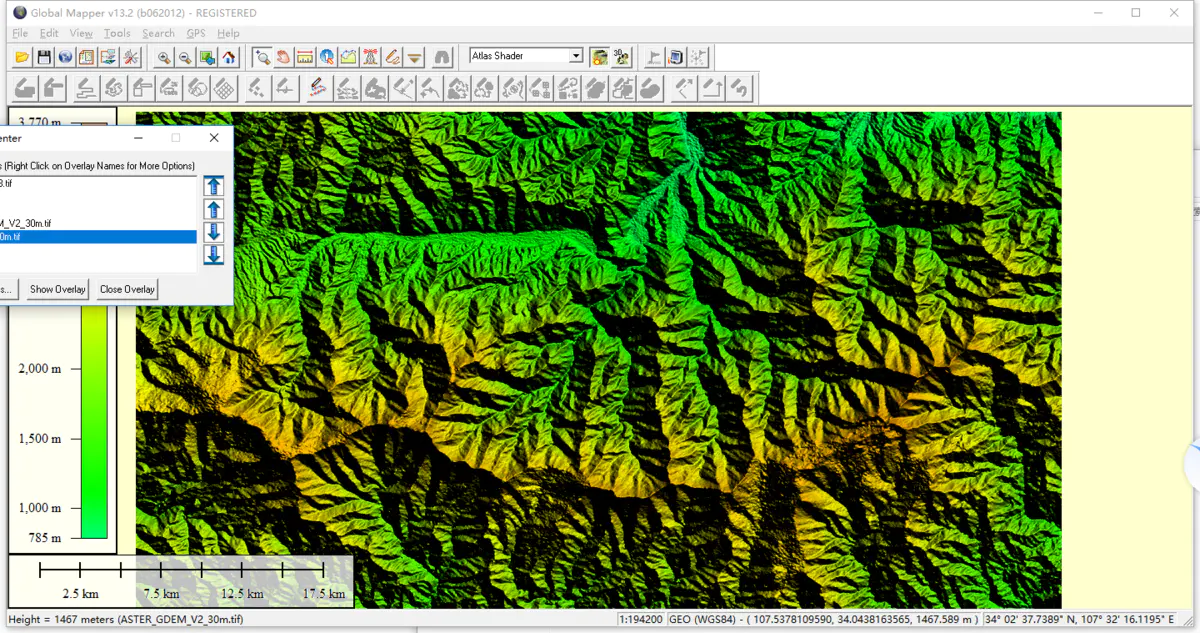Click the grid feature digitizer icon
Viewport: 1200px width, 633px height.
(x=225, y=88)
